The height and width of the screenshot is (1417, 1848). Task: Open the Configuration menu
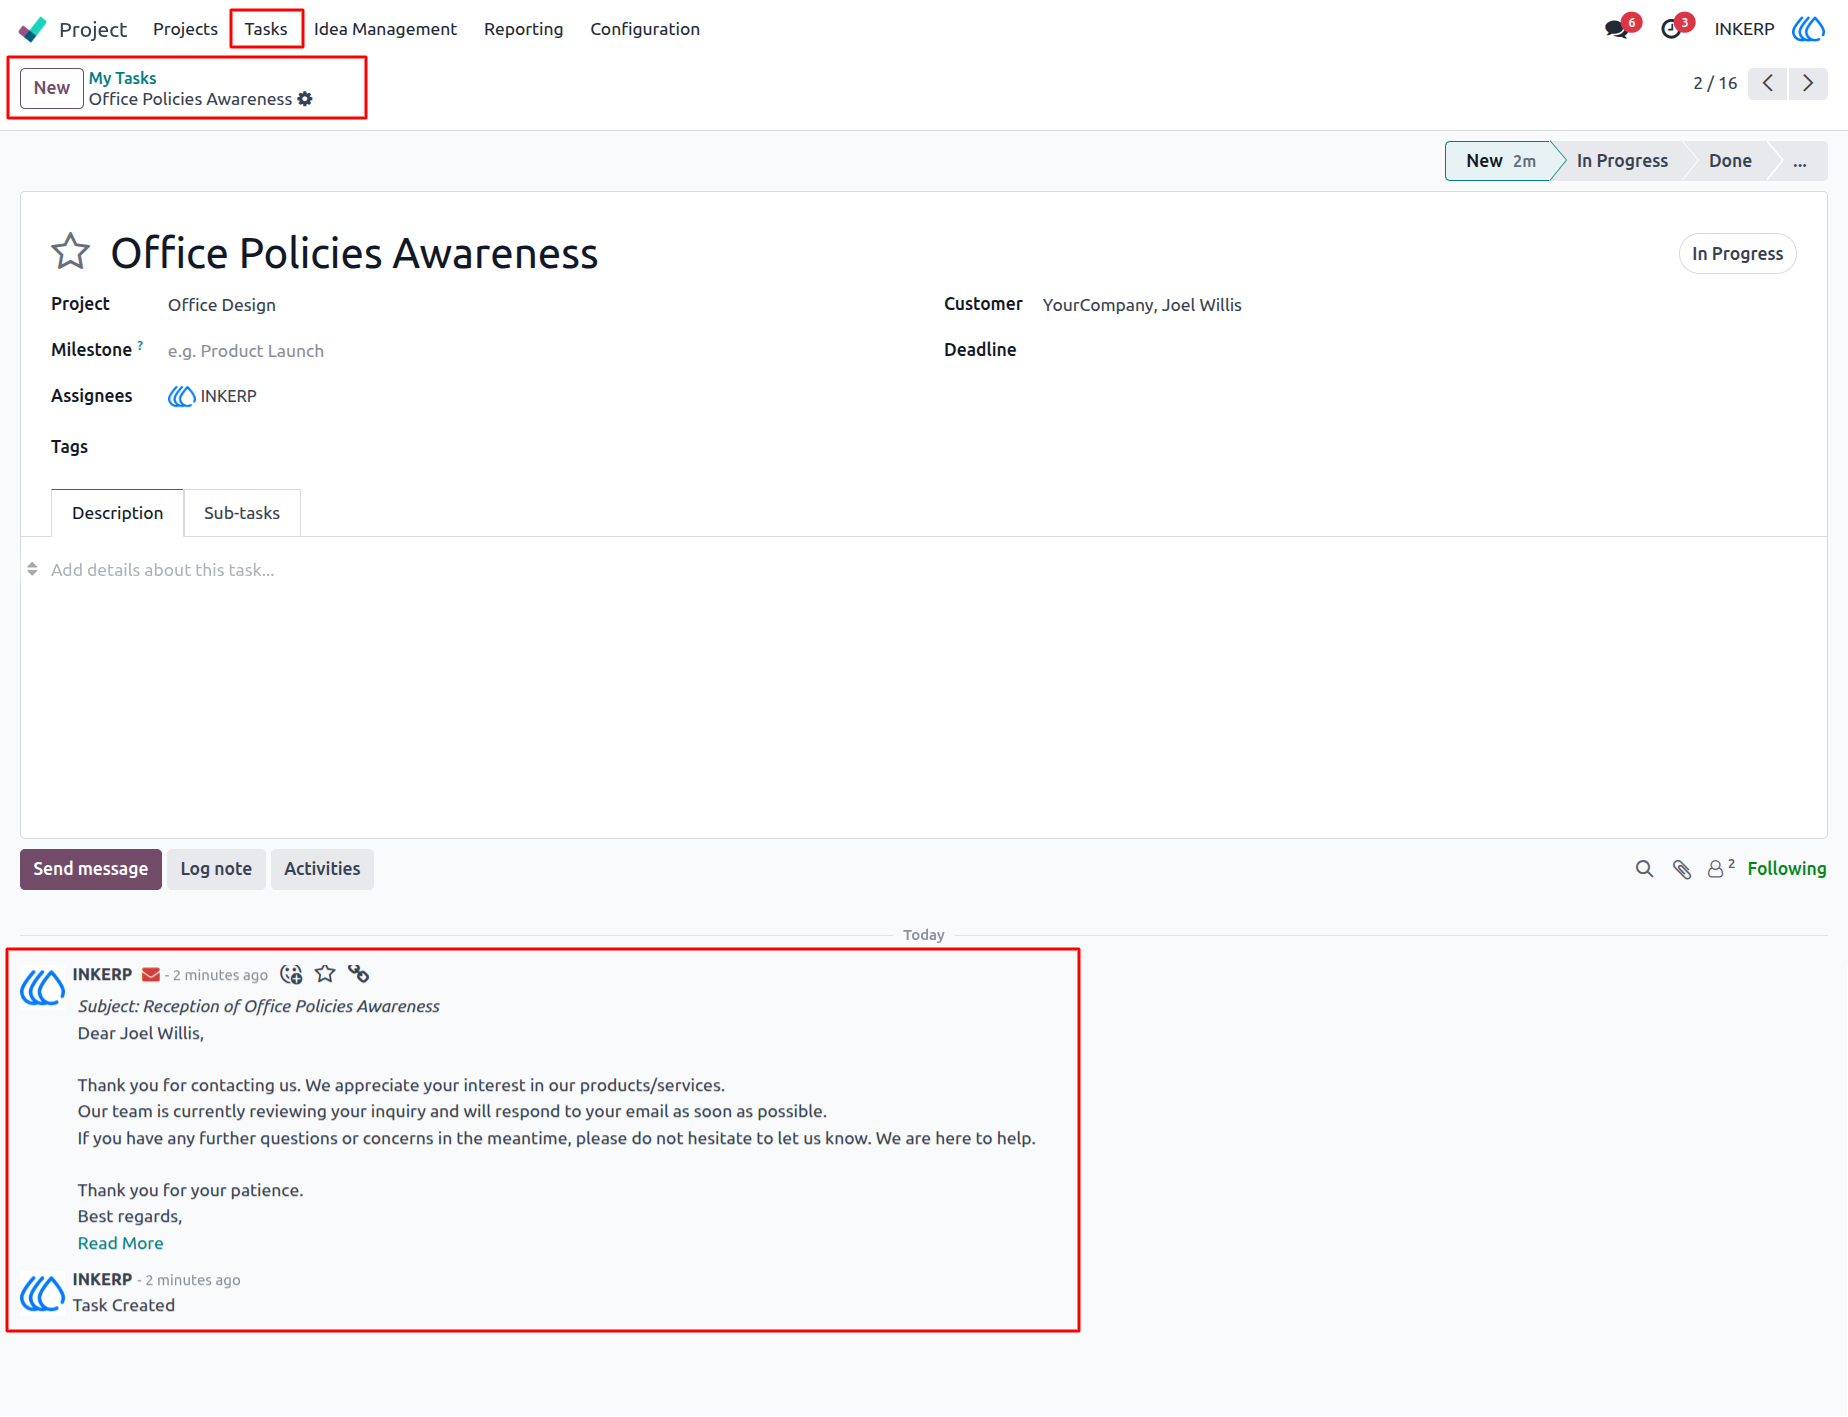645,29
